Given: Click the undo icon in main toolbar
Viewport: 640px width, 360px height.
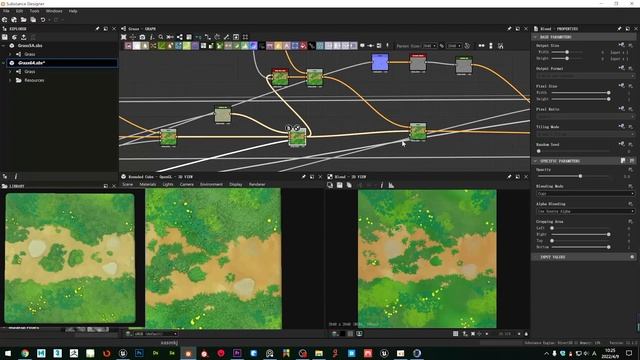Looking at the screenshot, I should [x=43, y=20].
